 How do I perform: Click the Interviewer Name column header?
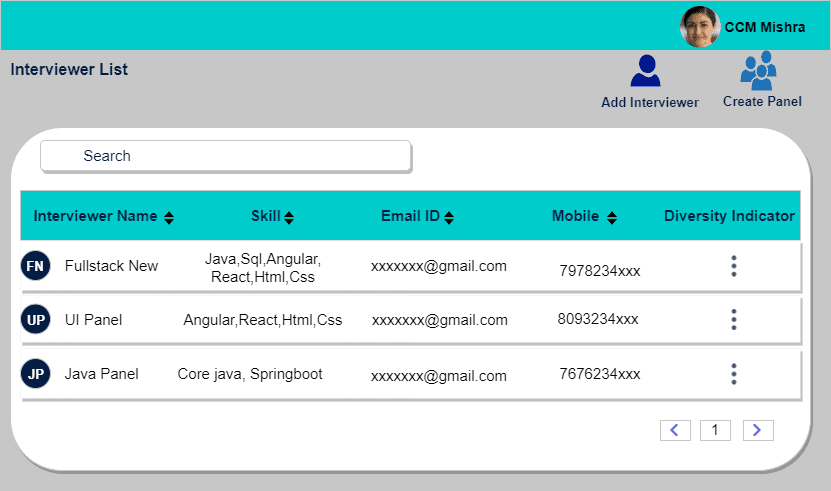[95, 216]
